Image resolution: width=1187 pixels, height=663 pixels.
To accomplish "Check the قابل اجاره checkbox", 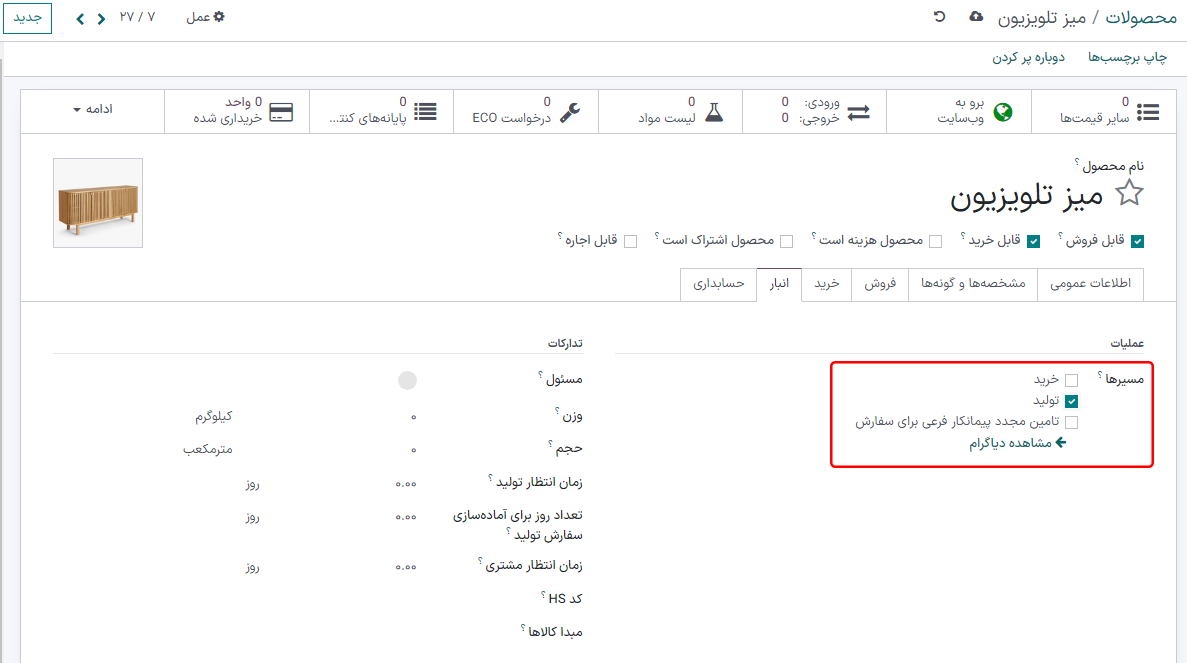I will click(x=630, y=240).
